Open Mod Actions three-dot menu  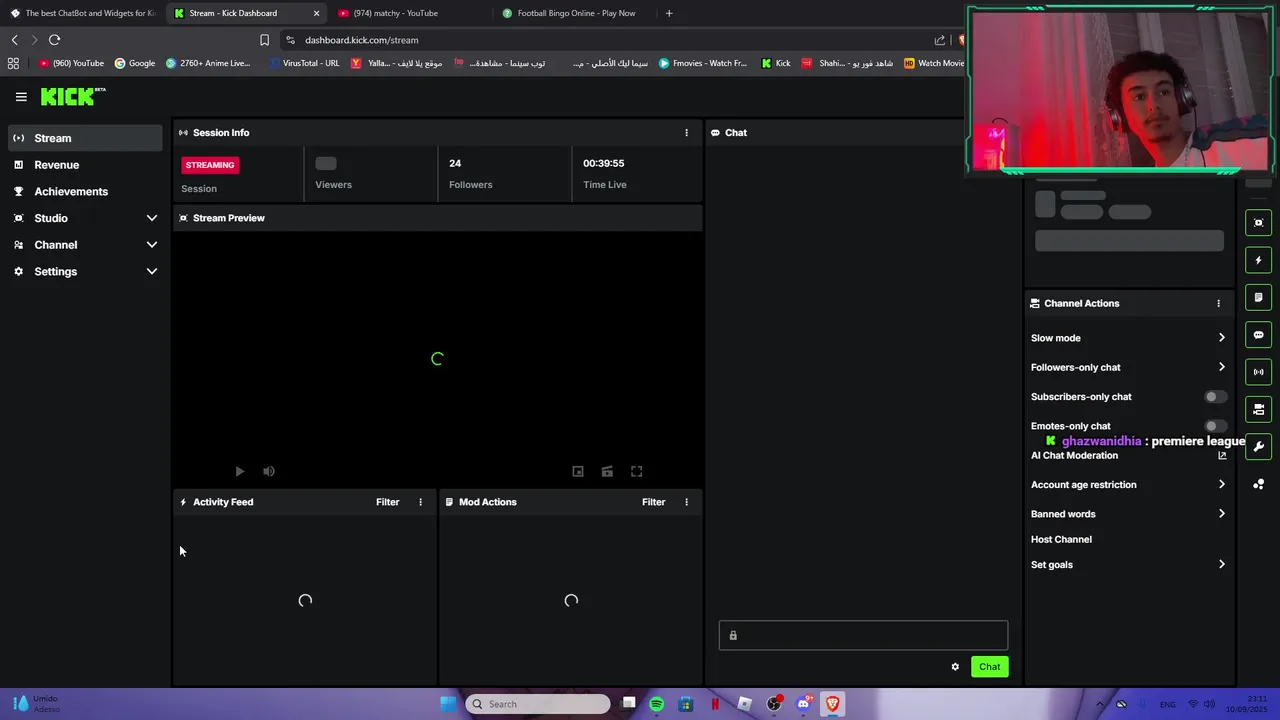[x=686, y=502]
